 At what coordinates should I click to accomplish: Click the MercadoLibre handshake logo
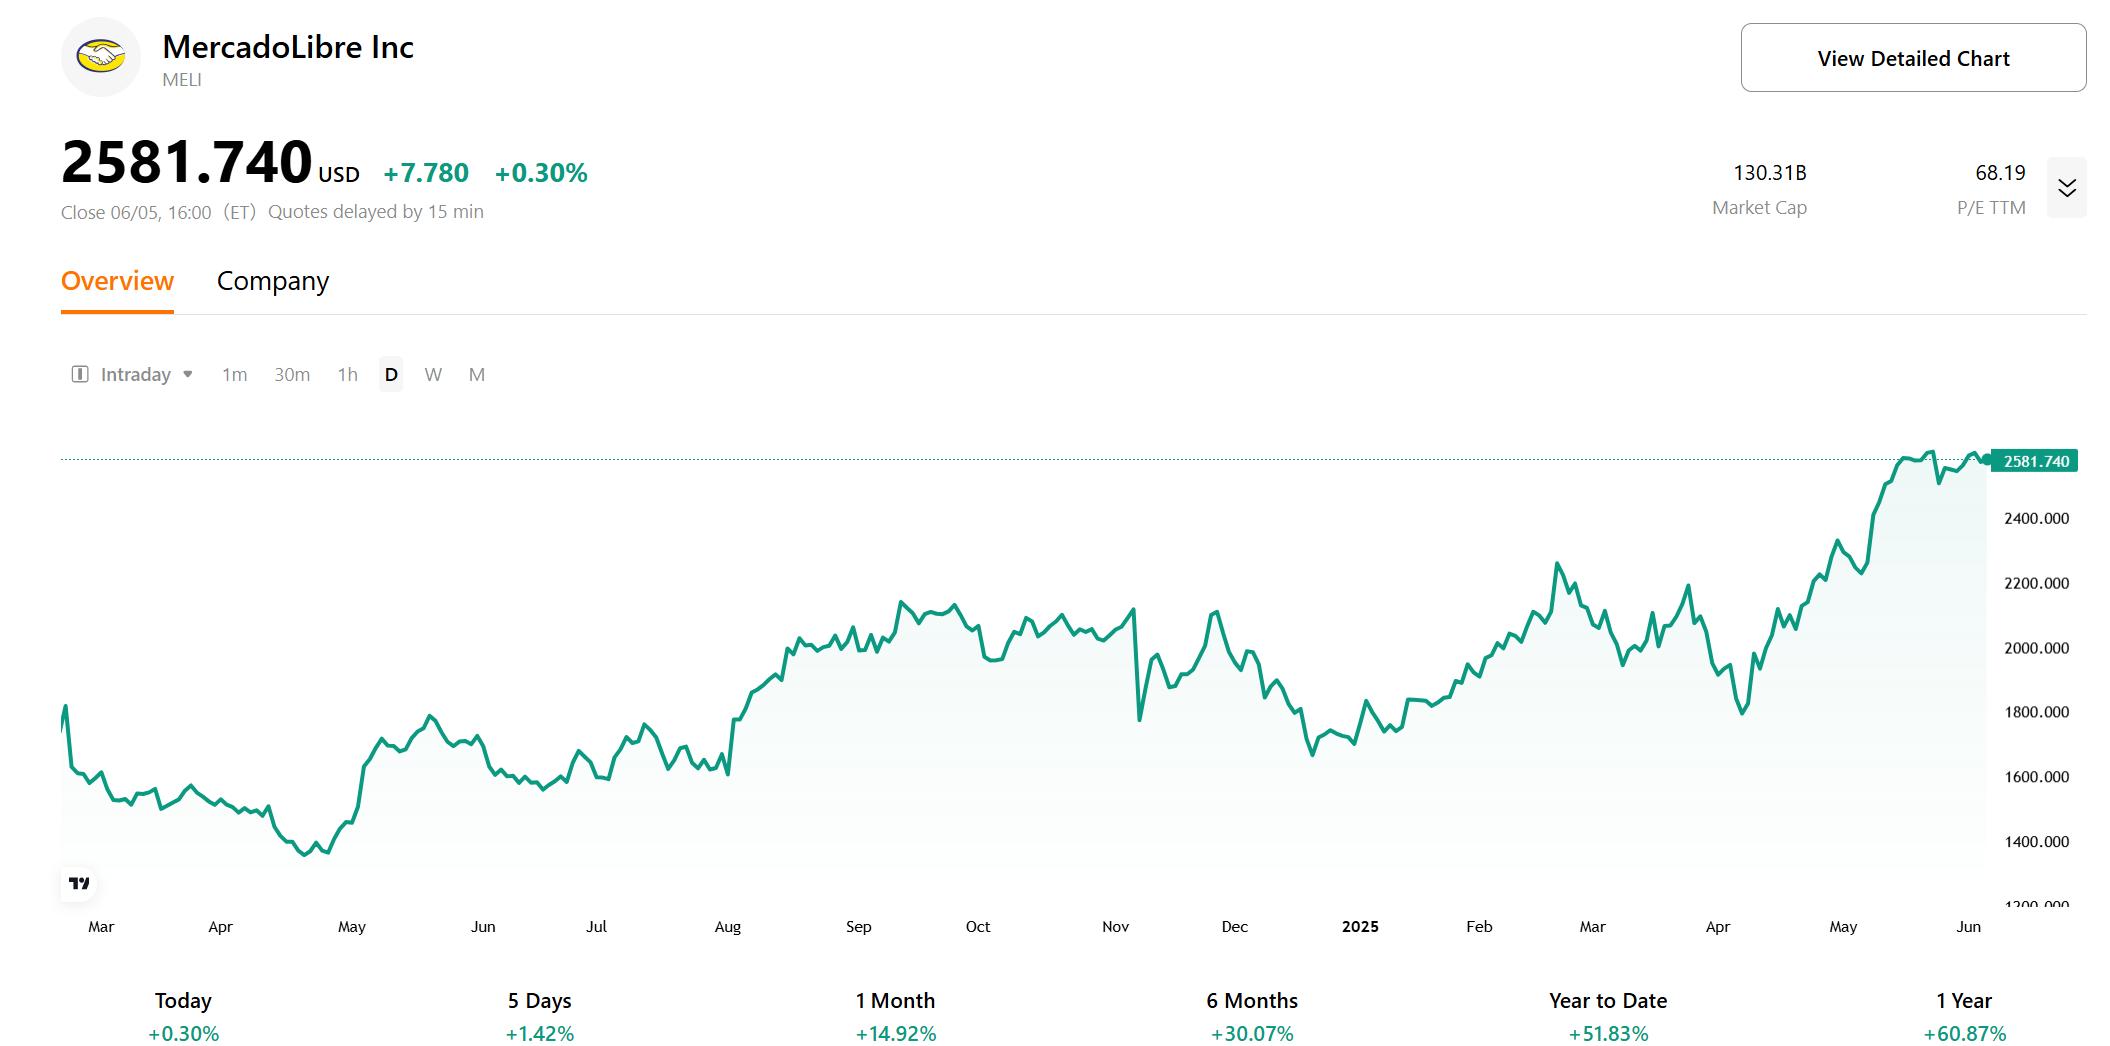[101, 57]
